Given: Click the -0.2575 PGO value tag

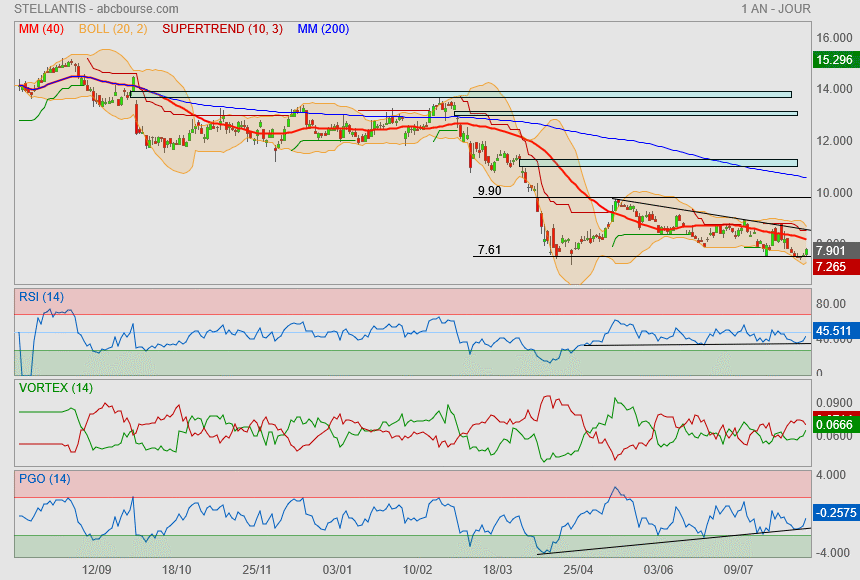Looking at the screenshot, I should tap(835, 513).
